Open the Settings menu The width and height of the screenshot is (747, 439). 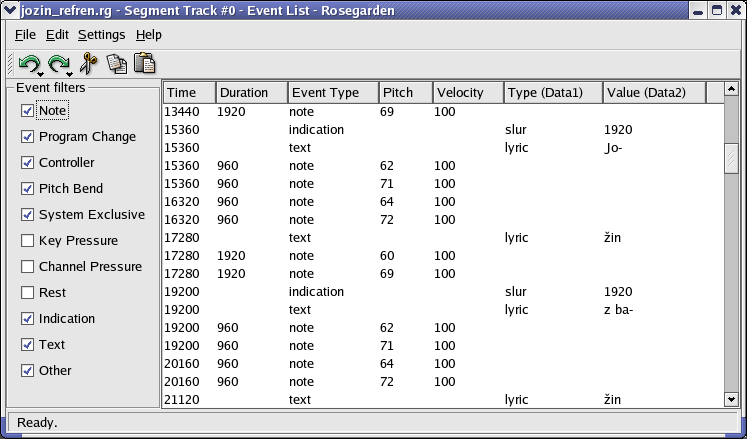(101, 35)
